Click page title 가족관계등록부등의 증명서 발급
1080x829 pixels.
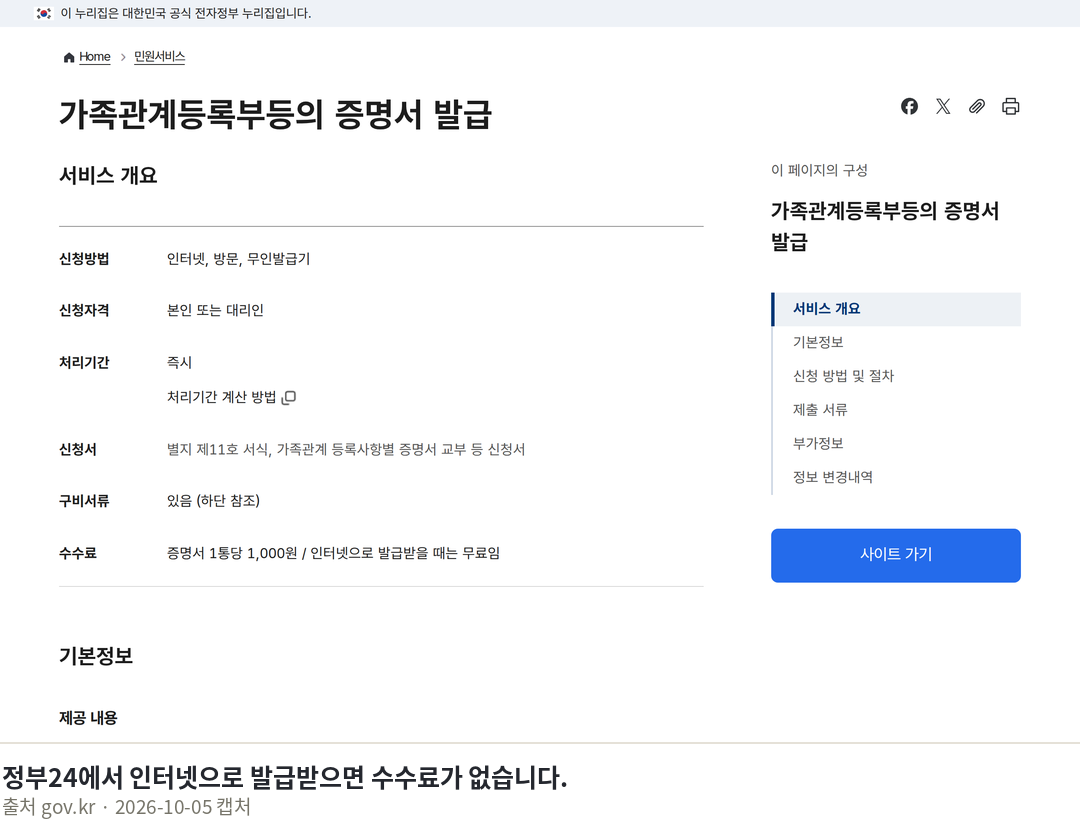[x=276, y=114]
